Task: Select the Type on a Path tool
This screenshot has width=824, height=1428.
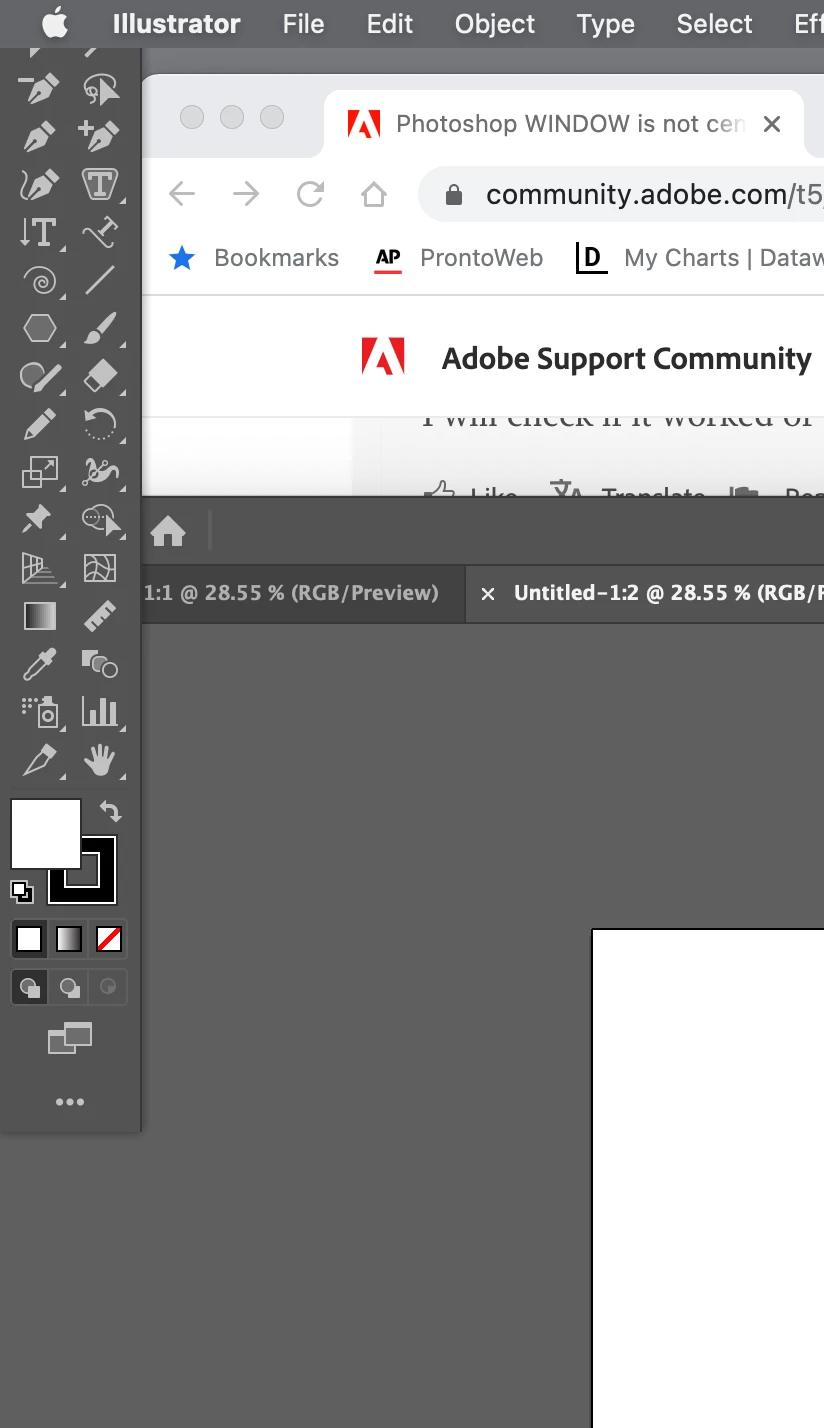Action: [x=99, y=233]
